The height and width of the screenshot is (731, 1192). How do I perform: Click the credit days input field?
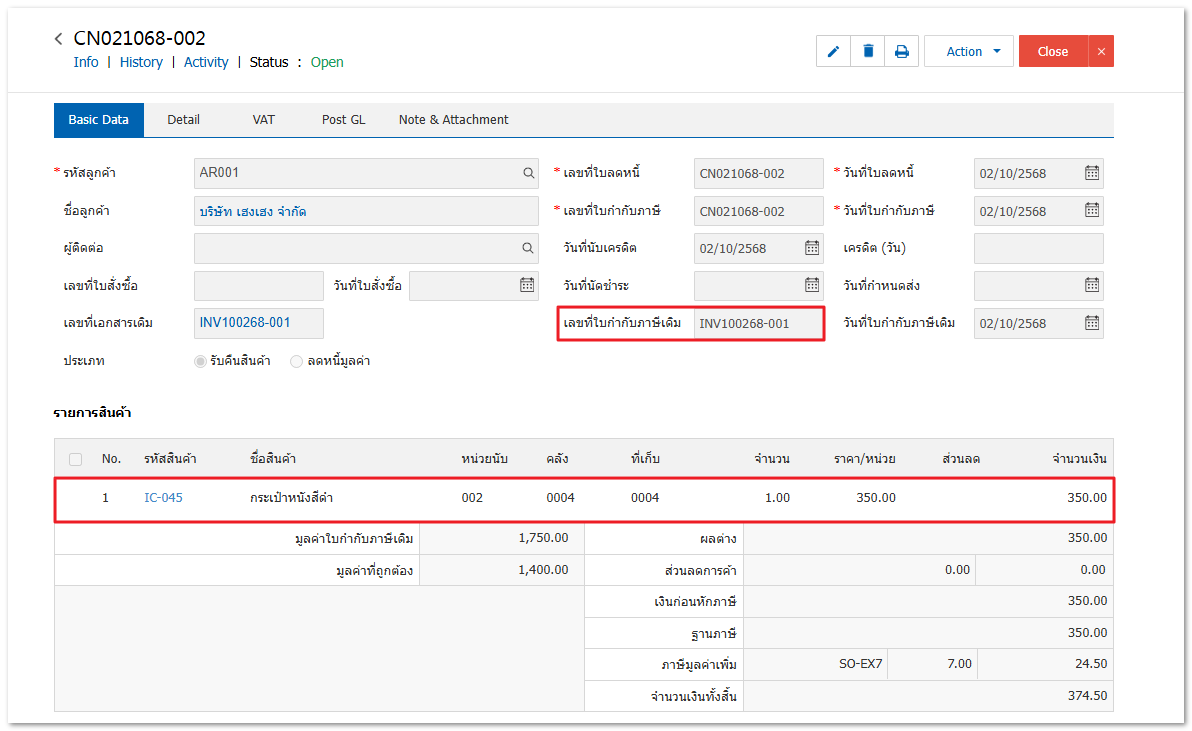(x=1038, y=248)
